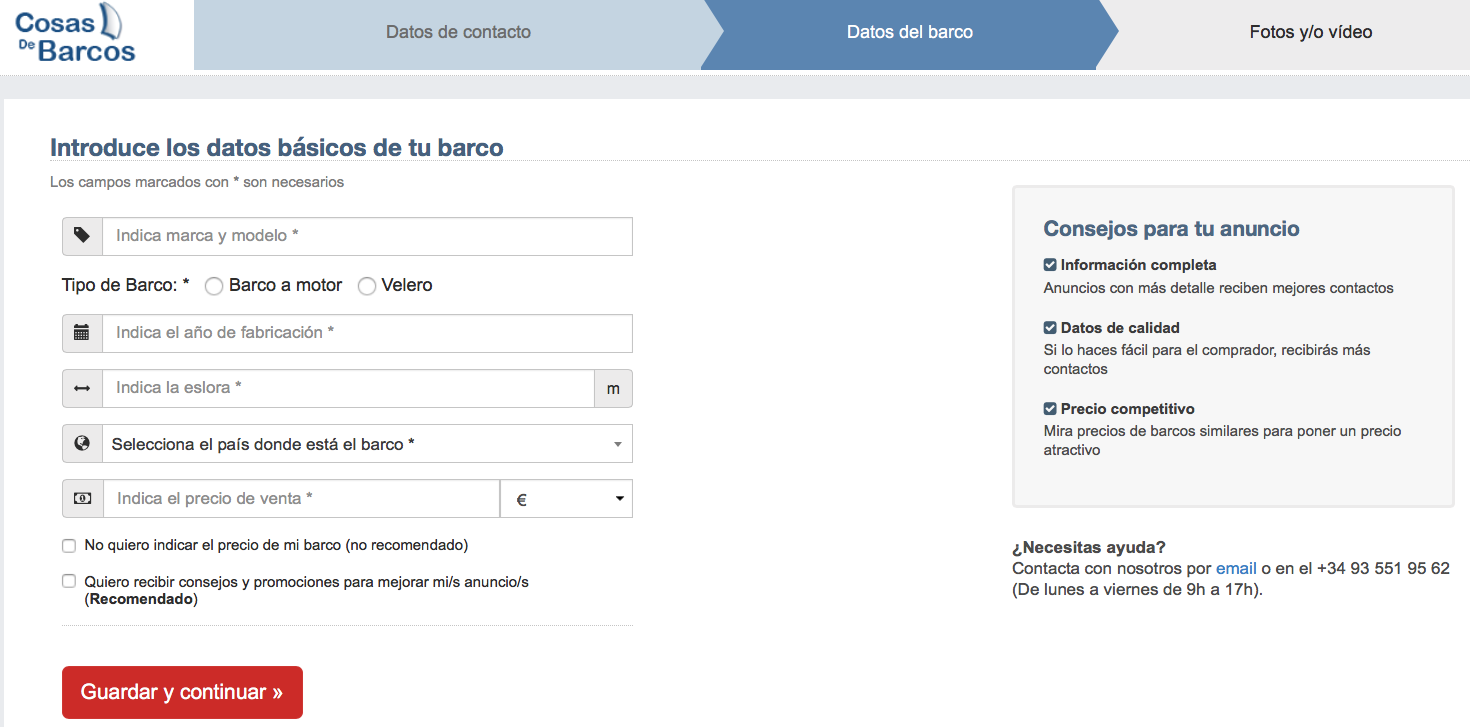Click the 'Tipo de Barco:' label

tap(126, 285)
